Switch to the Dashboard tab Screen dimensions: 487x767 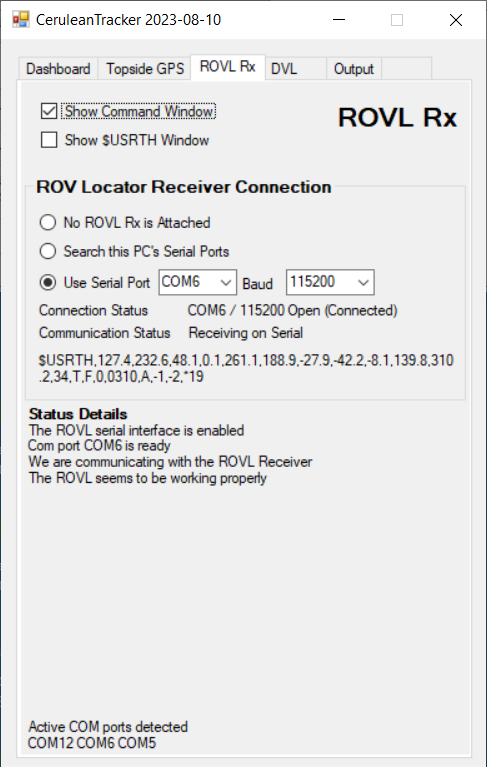(x=58, y=68)
